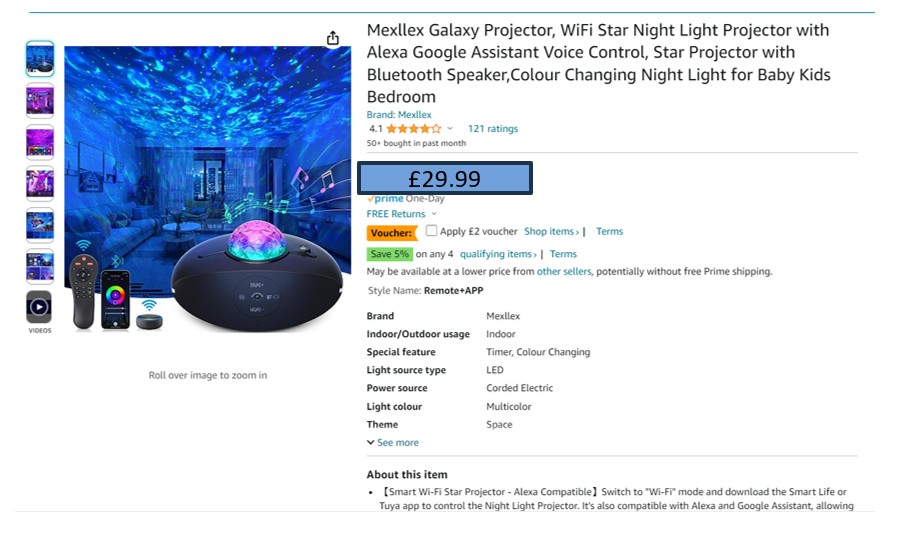
Task: Expand the star rating dropdown arrow
Action: 450,129
